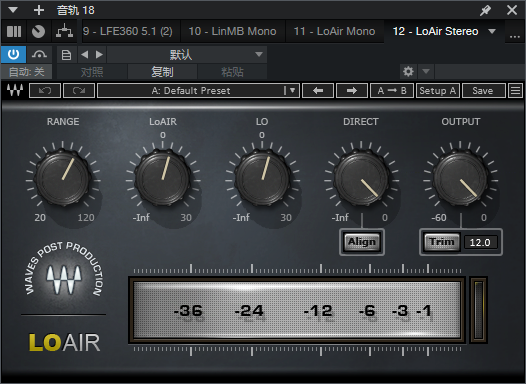Toggle the Setup A button

click(x=437, y=91)
